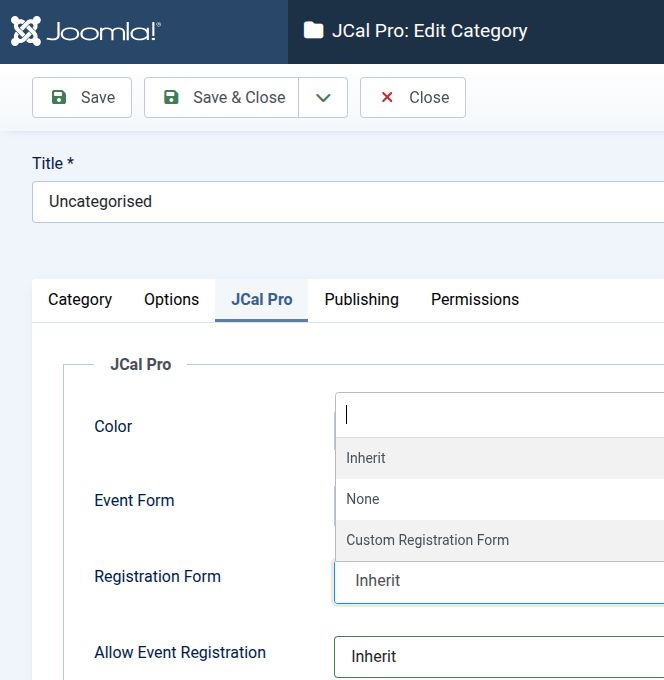Click the Event Form label
This screenshot has width=664, height=680.
tap(134, 501)
